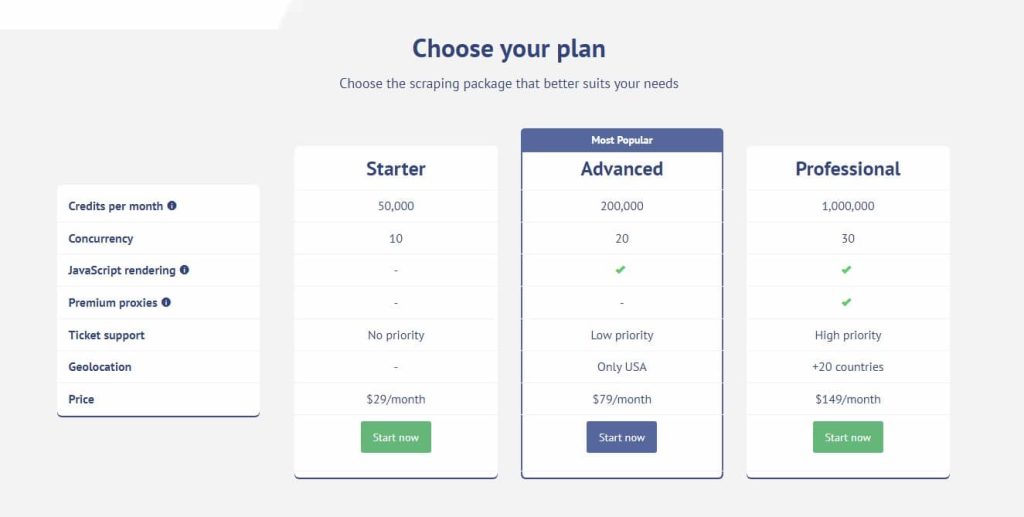Select the Professional plan heading
This screenshot has width=1024, height=517.
848,169
